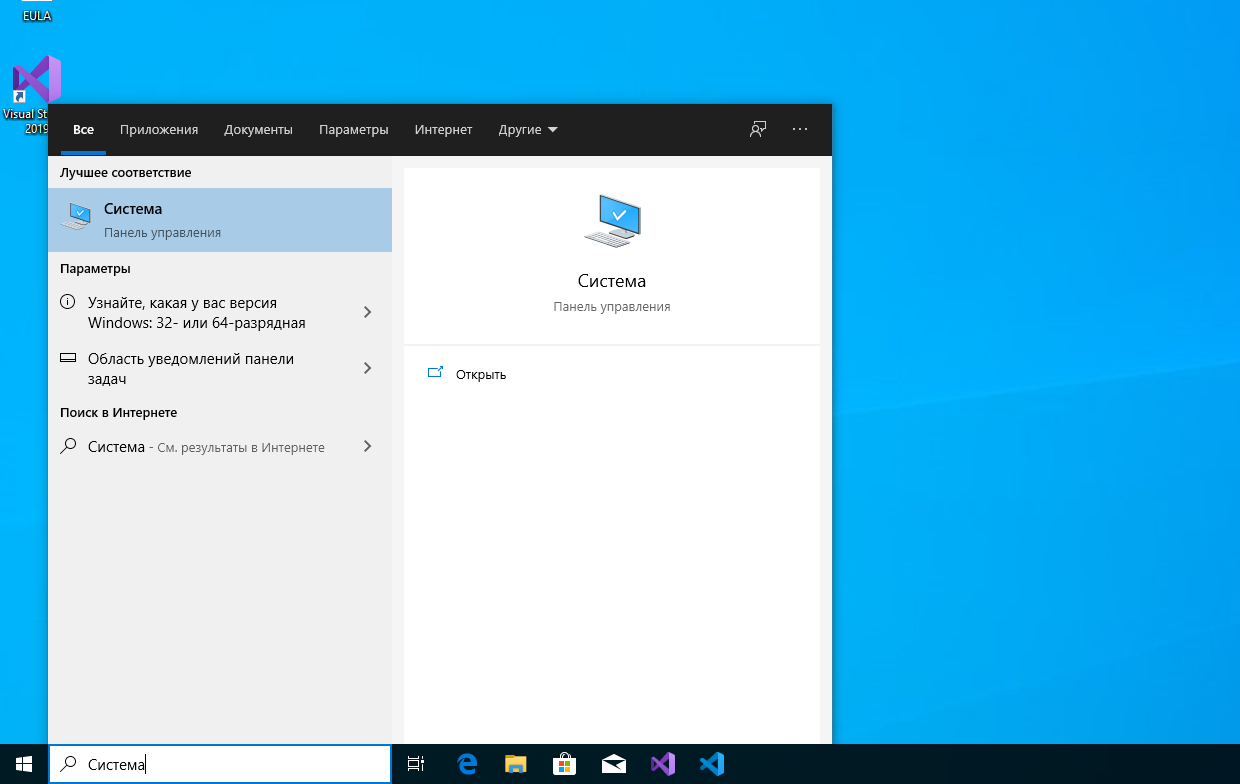Screen dimensions: 1240x784
Task: Switch to the Приложения tab
Action: tap(159, 130)
